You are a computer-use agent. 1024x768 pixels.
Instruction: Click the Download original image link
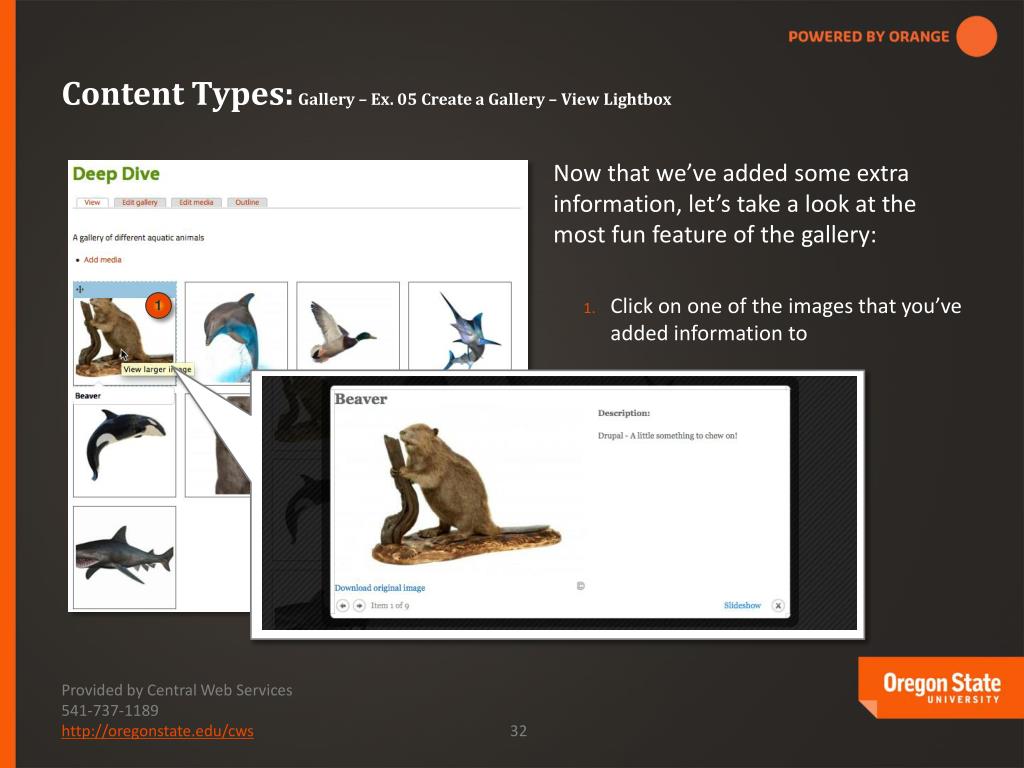pyautogui.click(x=379, y=588)
